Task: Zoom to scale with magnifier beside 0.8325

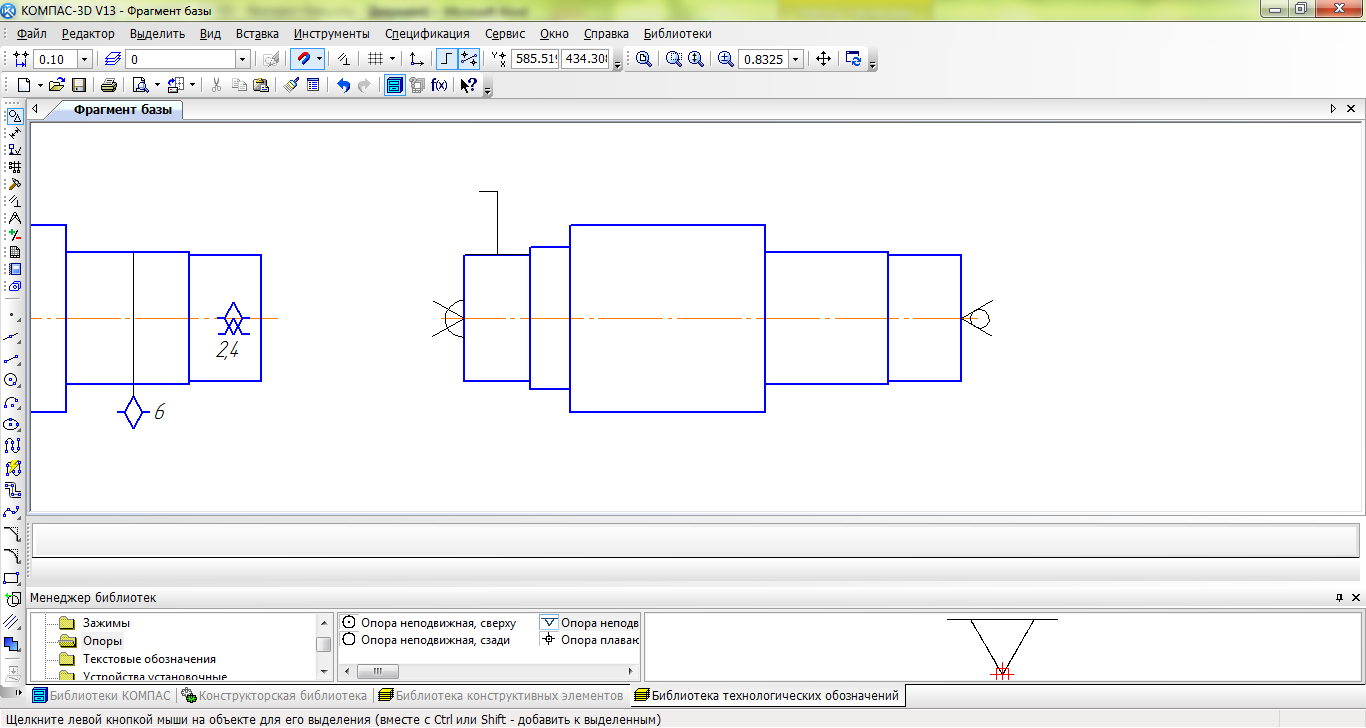Action: coord(726,59)
